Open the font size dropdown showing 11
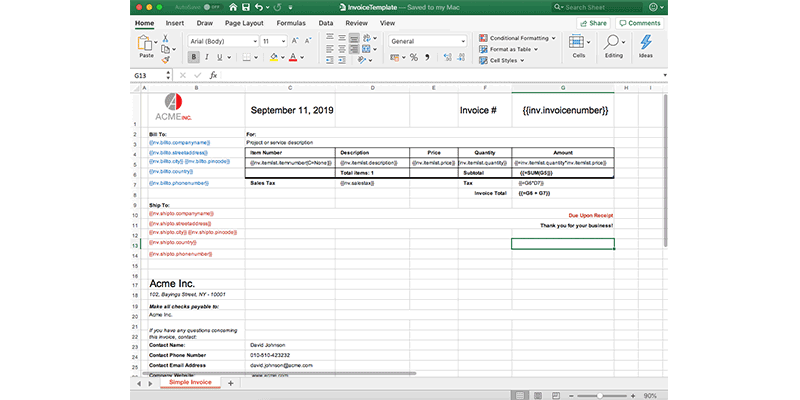800x400 pixels. tap(274, 41)
